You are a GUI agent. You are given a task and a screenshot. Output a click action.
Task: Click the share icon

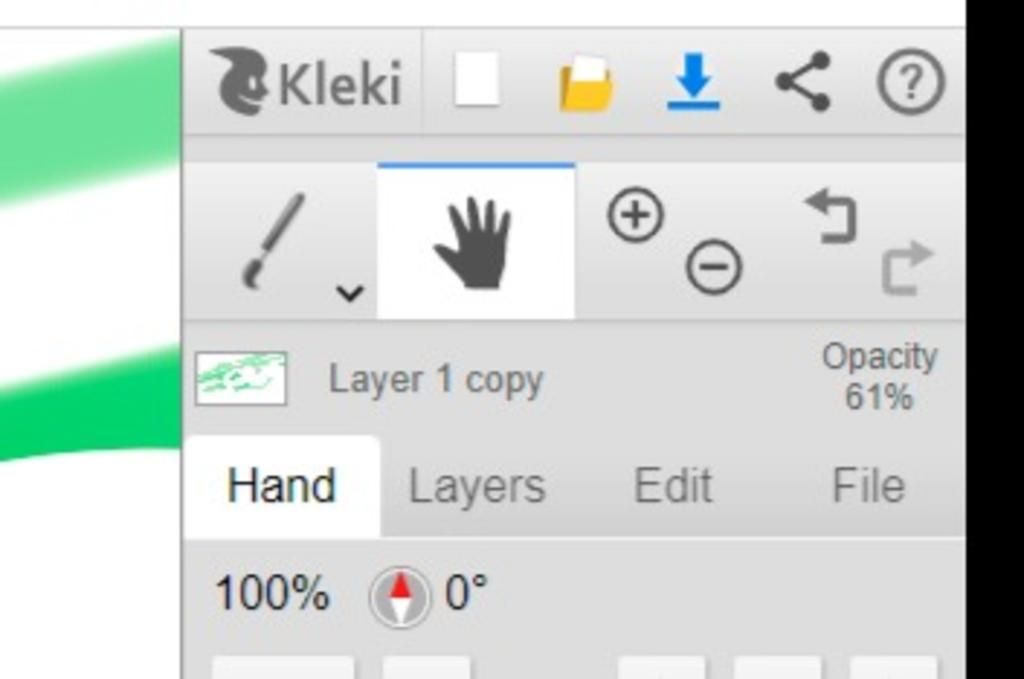pos(803,82)
